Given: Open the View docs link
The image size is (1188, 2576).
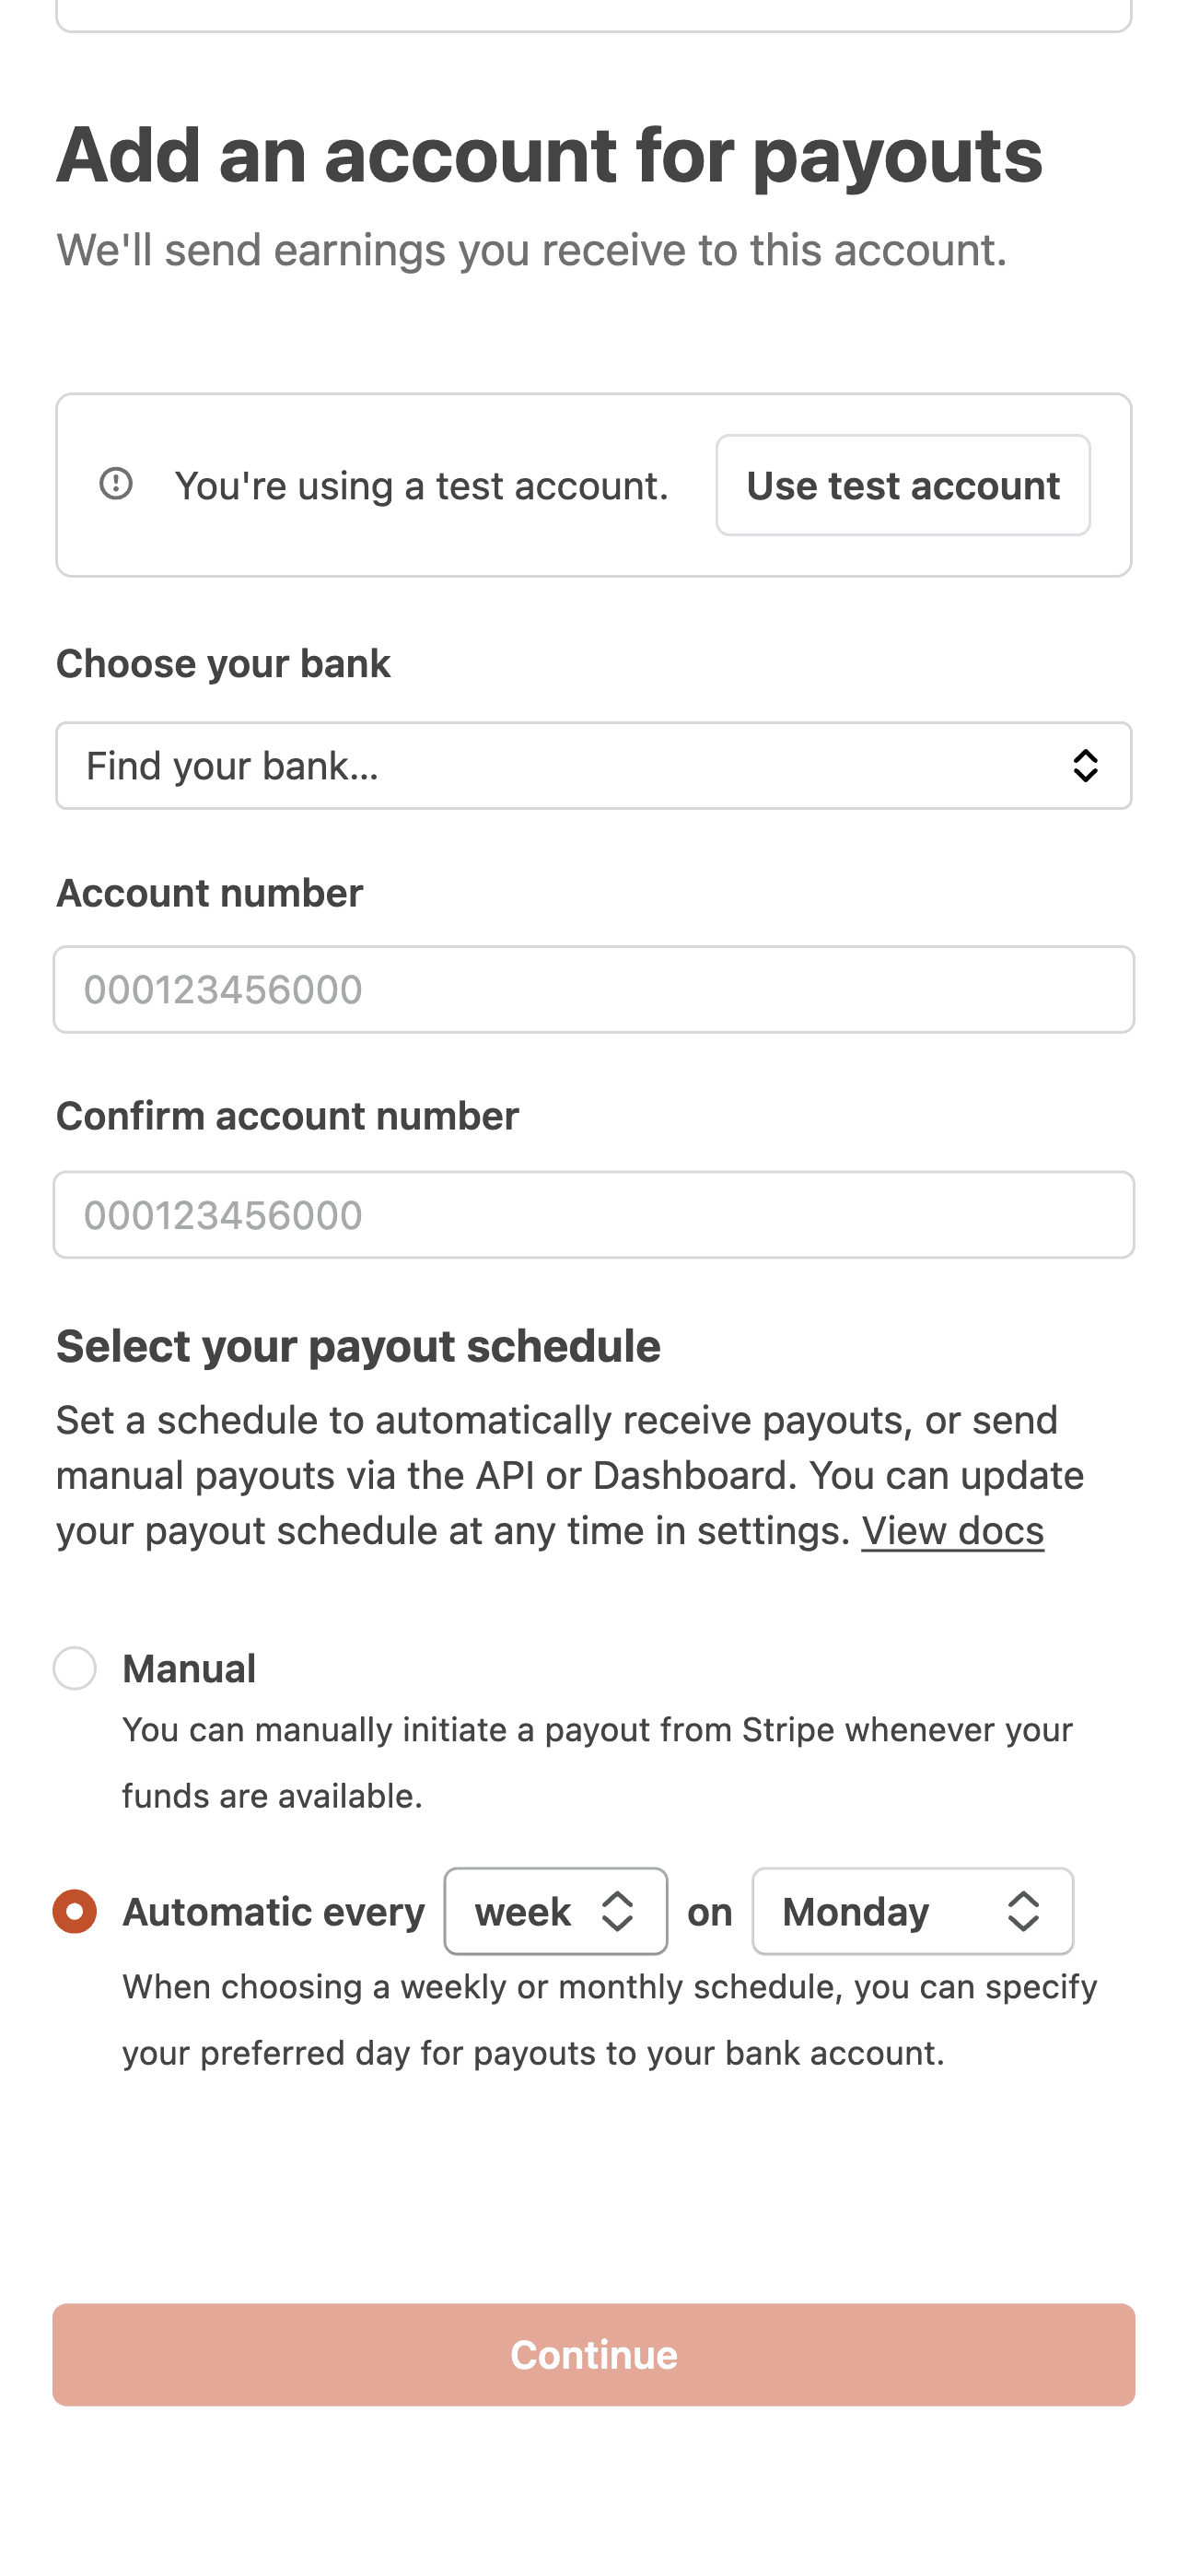Looking at the screenshot, I should 952,1530.
